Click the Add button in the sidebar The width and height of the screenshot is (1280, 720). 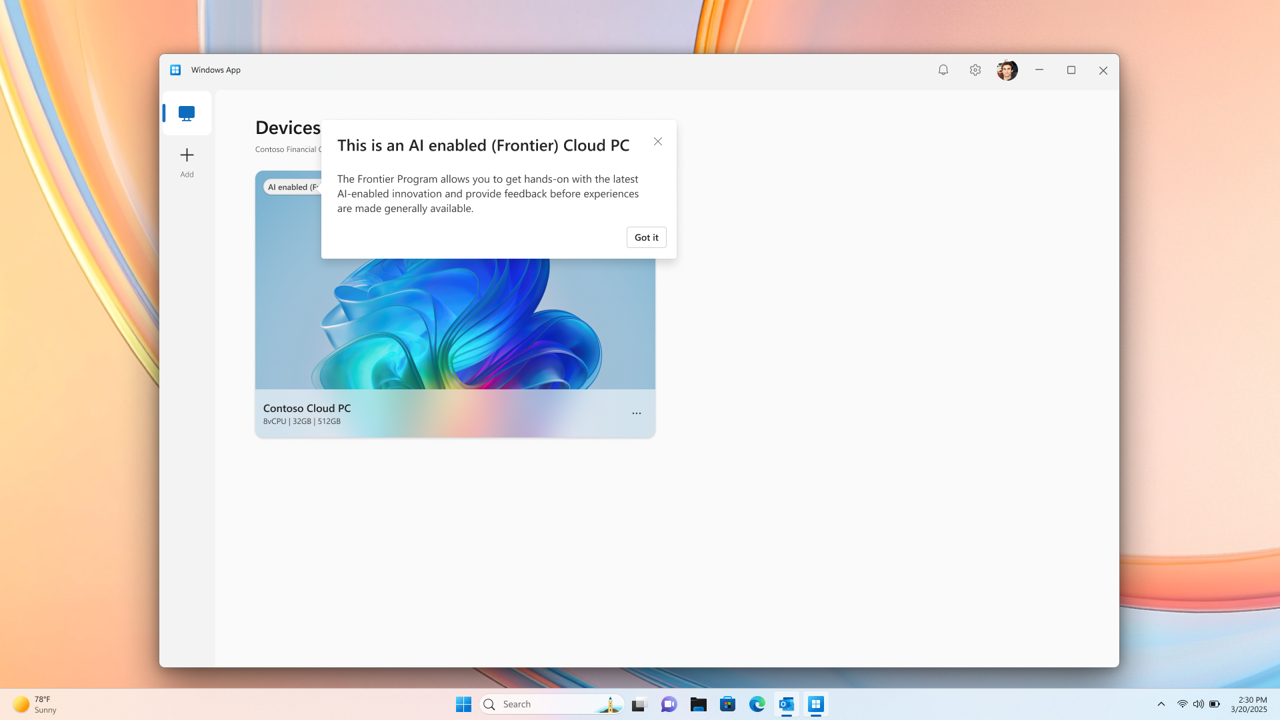click(186, 160)
